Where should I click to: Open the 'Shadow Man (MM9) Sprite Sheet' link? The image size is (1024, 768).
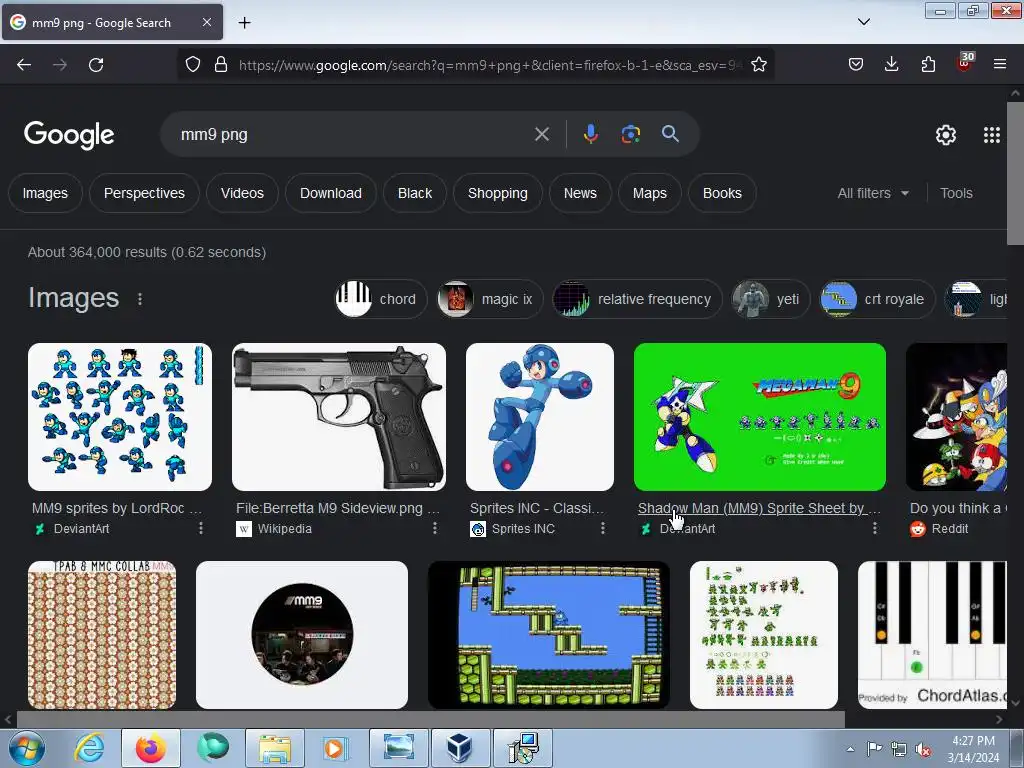pos(759,508)
